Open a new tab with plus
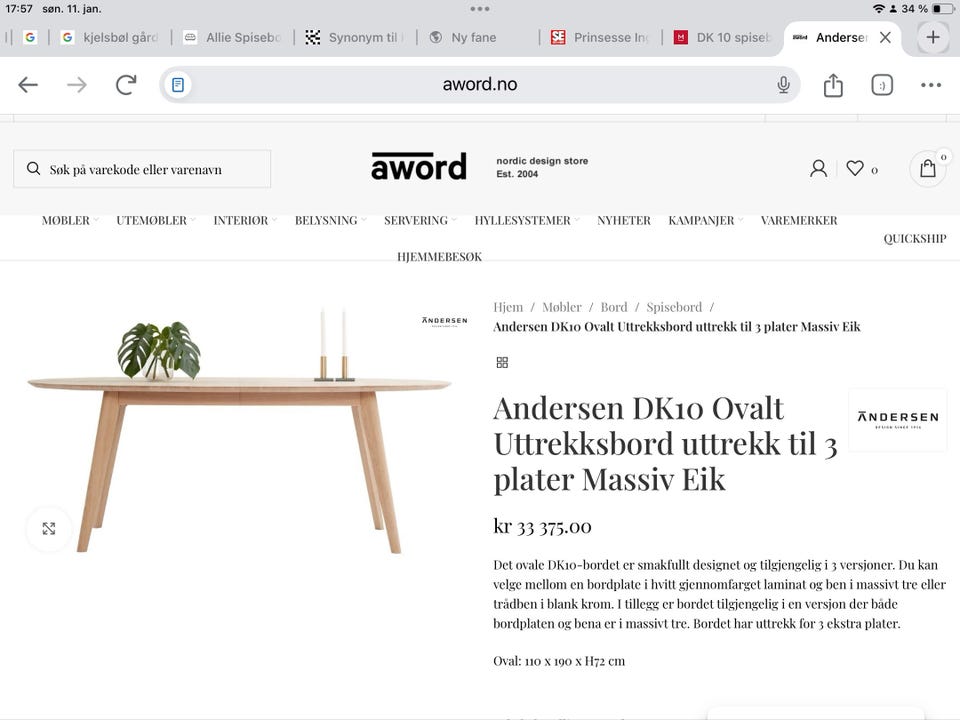The height and width of the screenshot is (720, 960). click(932, 37)
